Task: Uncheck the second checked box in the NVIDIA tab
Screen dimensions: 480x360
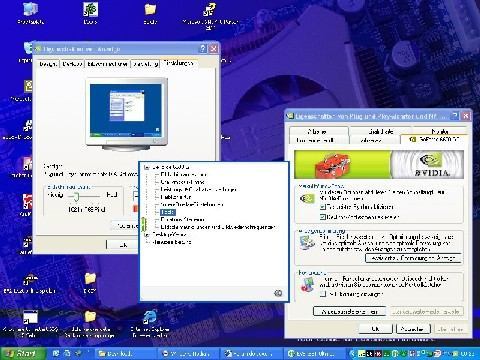Action: 322,217
